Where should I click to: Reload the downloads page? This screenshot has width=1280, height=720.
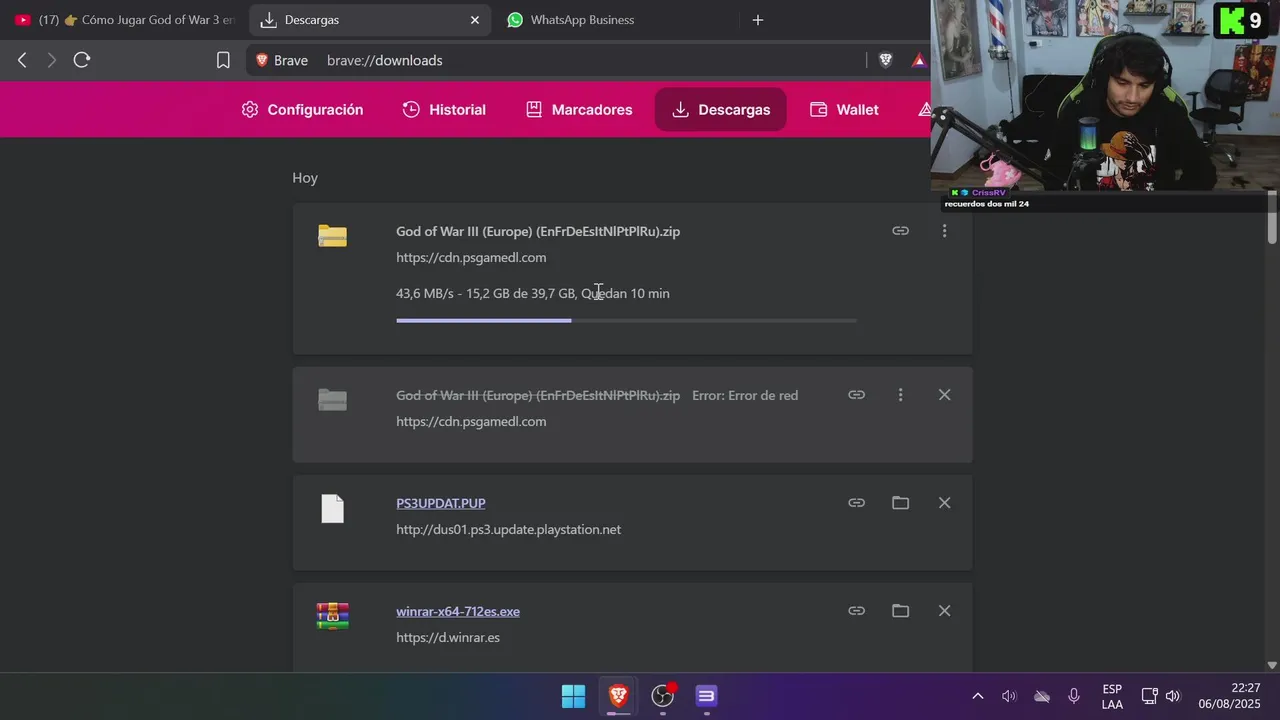pos(82,60)
